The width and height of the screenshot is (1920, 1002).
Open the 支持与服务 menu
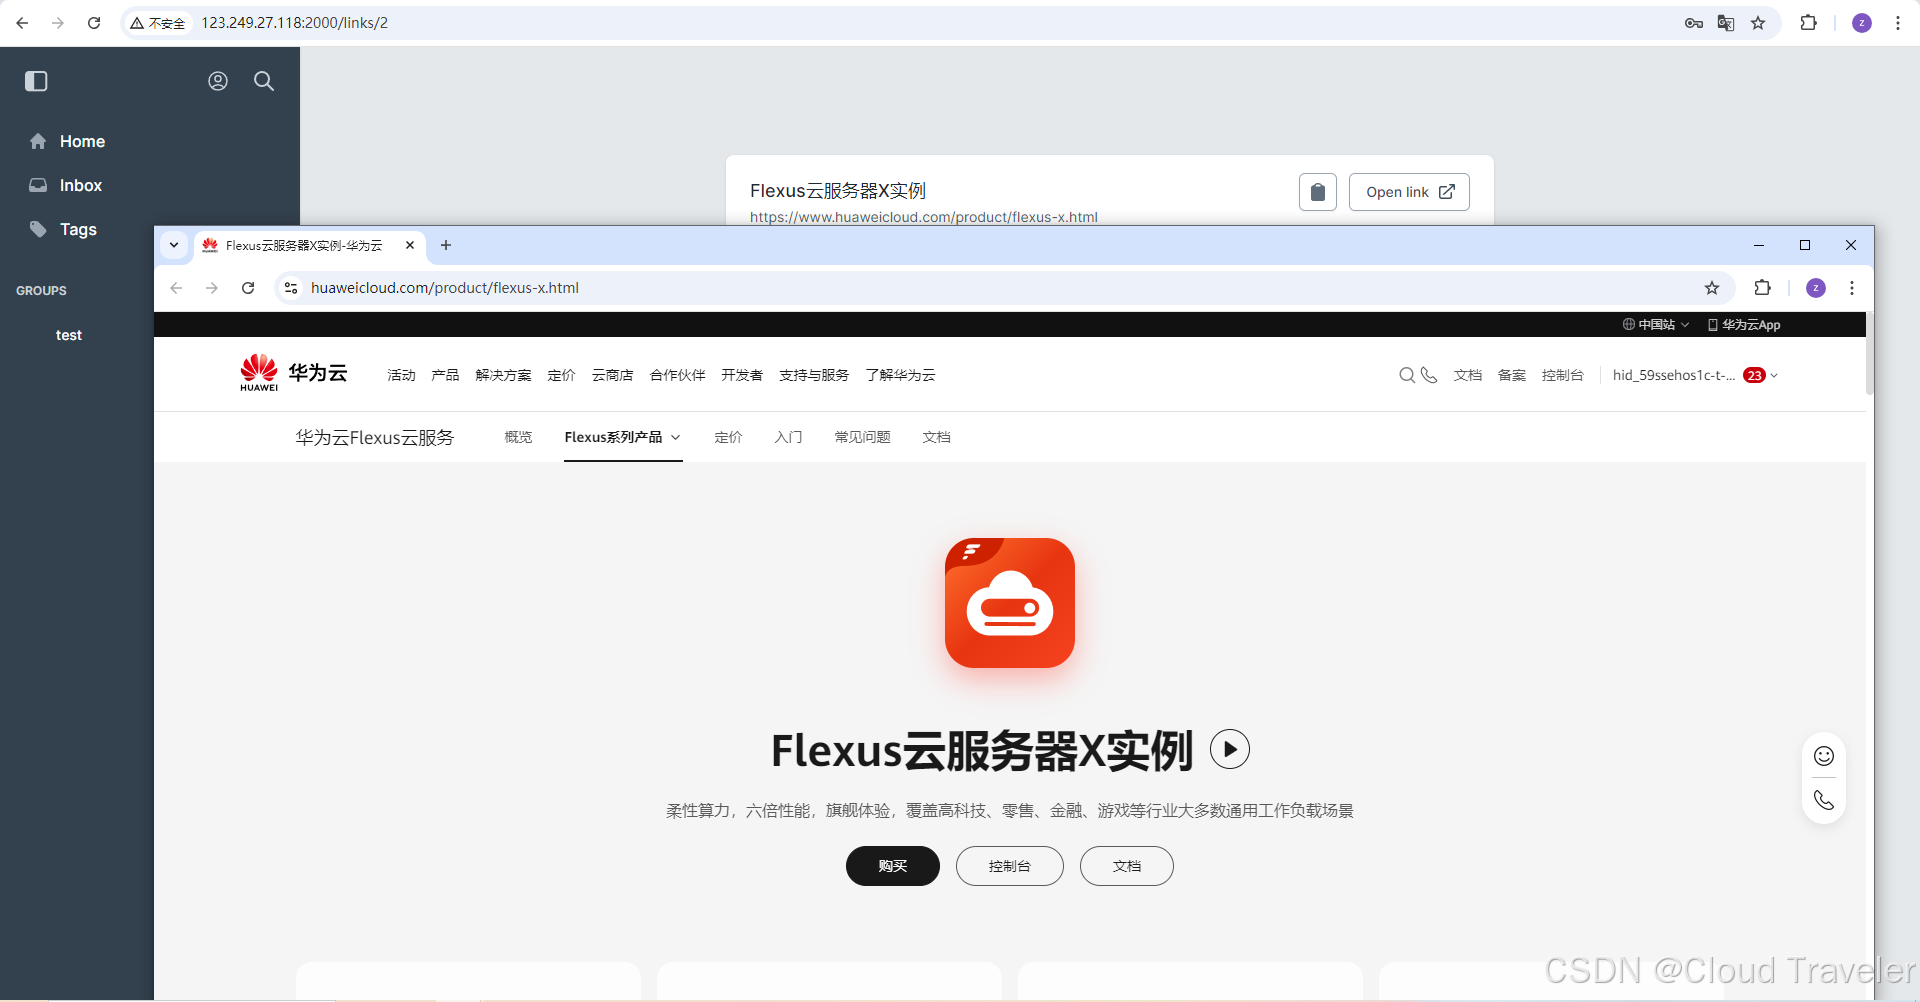(x=814, y=375)
